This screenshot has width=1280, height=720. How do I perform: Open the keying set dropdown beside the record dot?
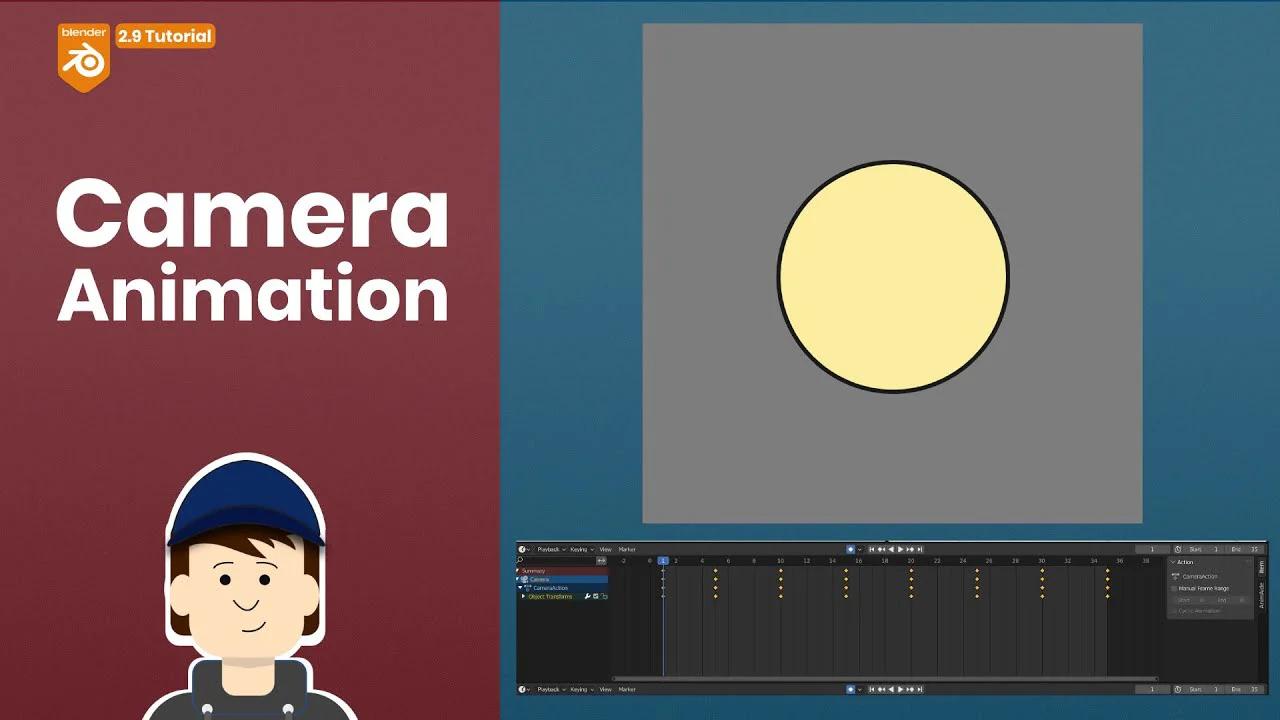tap(860, 548)
